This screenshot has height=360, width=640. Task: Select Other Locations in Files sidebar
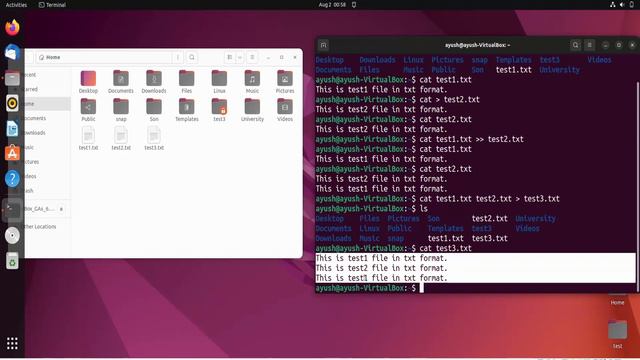tap(47, 227)
